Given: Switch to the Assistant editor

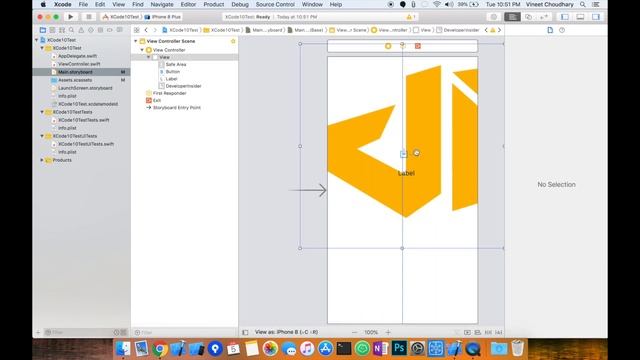Looking at the screenshot, I should point(528,17).
